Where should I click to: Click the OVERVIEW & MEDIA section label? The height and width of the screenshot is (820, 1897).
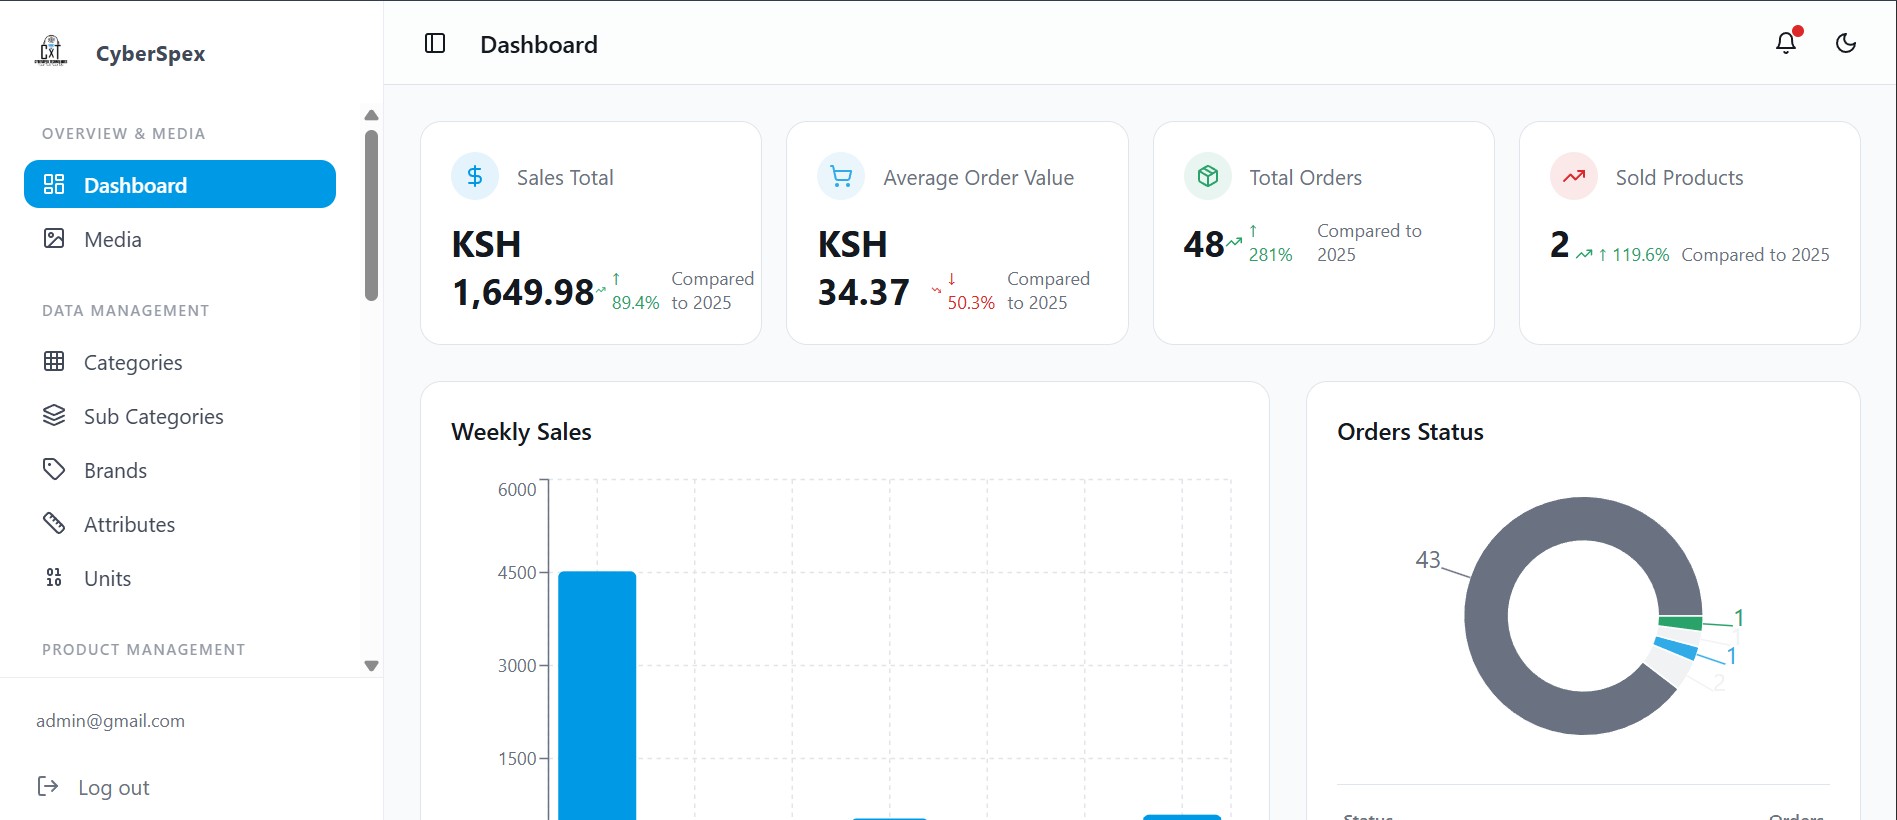tap(124, 133)
